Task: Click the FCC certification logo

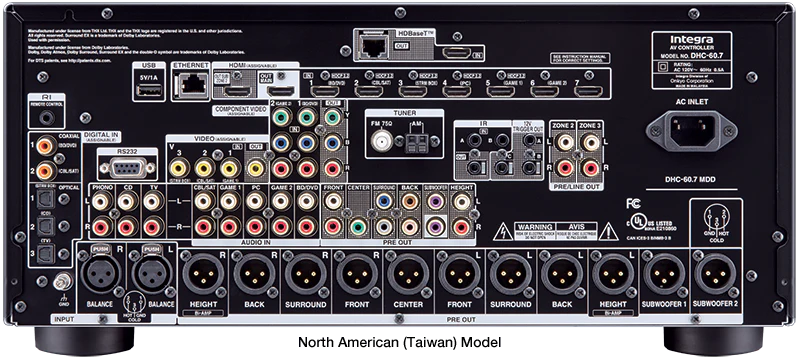Action: pyautogui.click(x=633, y=204)
